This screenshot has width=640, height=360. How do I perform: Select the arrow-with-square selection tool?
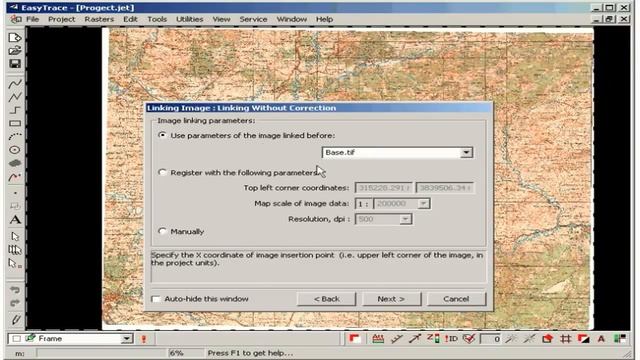pyautogui.click(x=15, y=264)
